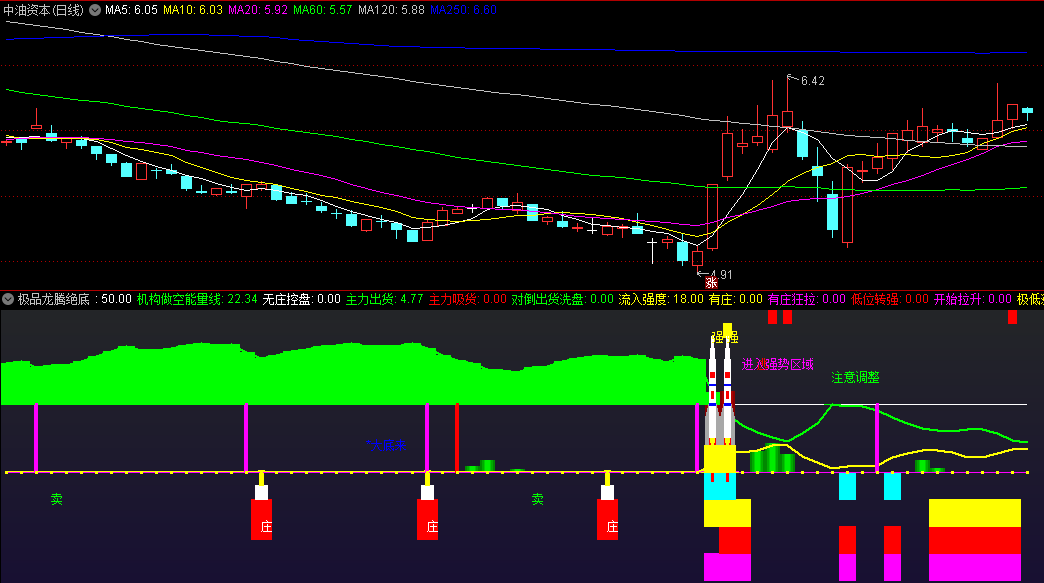Select the MA5: 6.05 label
The width and height of the screenshot is (1044, 583).
tap(131, 10)
